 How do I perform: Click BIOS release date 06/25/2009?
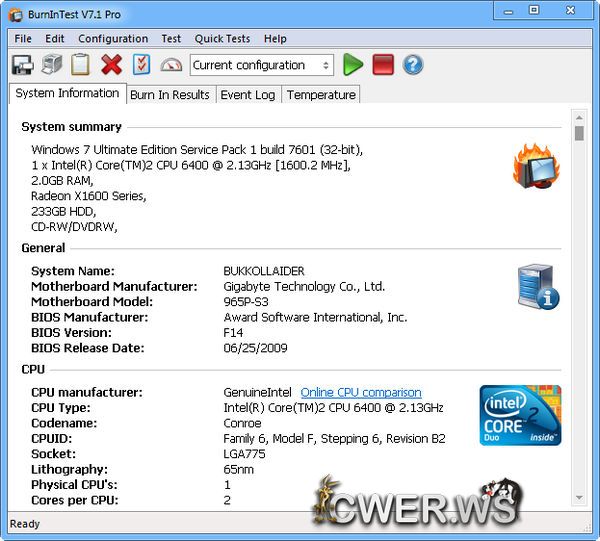click(x=255, y=348)
